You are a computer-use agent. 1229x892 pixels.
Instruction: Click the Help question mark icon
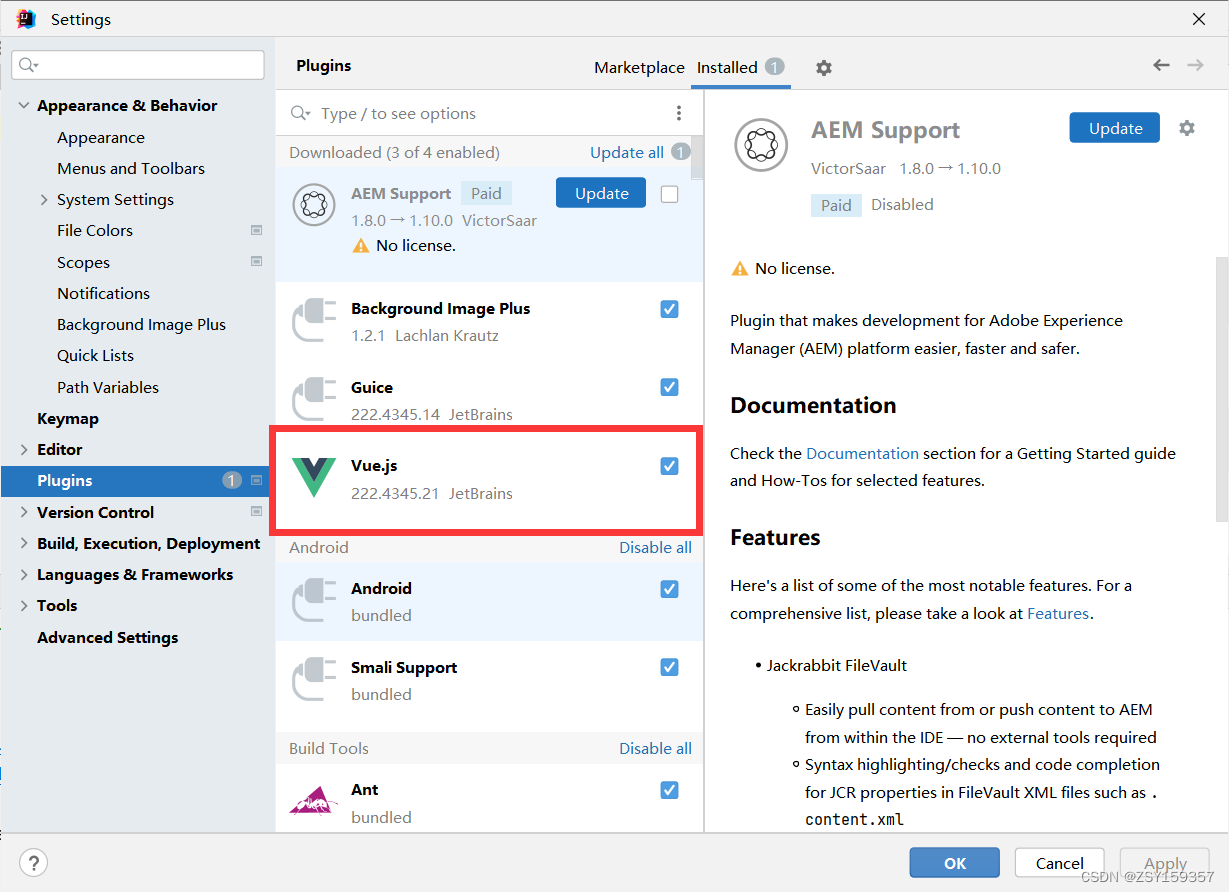click(x=33, y=862)
